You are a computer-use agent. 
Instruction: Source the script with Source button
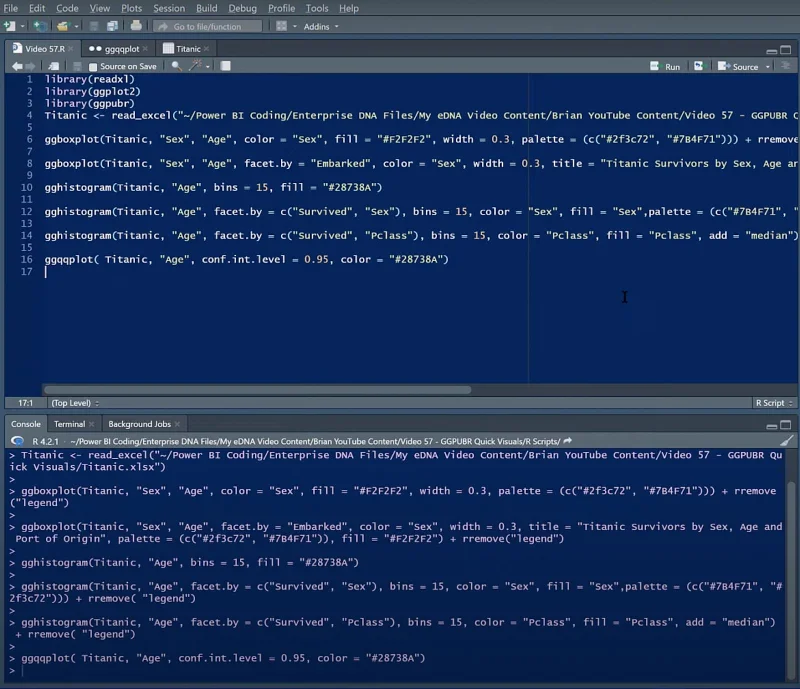coord(738,66)
